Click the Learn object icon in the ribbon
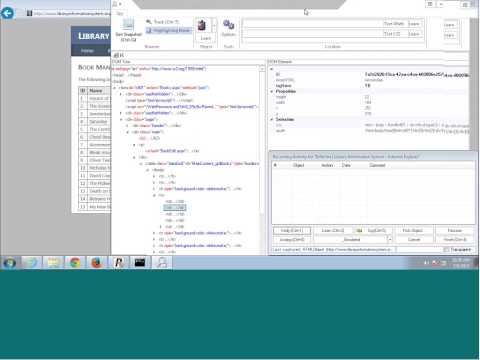 [202, 26]
